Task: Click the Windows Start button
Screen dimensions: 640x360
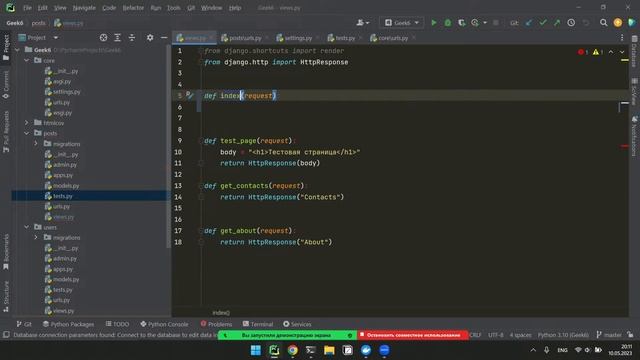Action: [256, 350]
